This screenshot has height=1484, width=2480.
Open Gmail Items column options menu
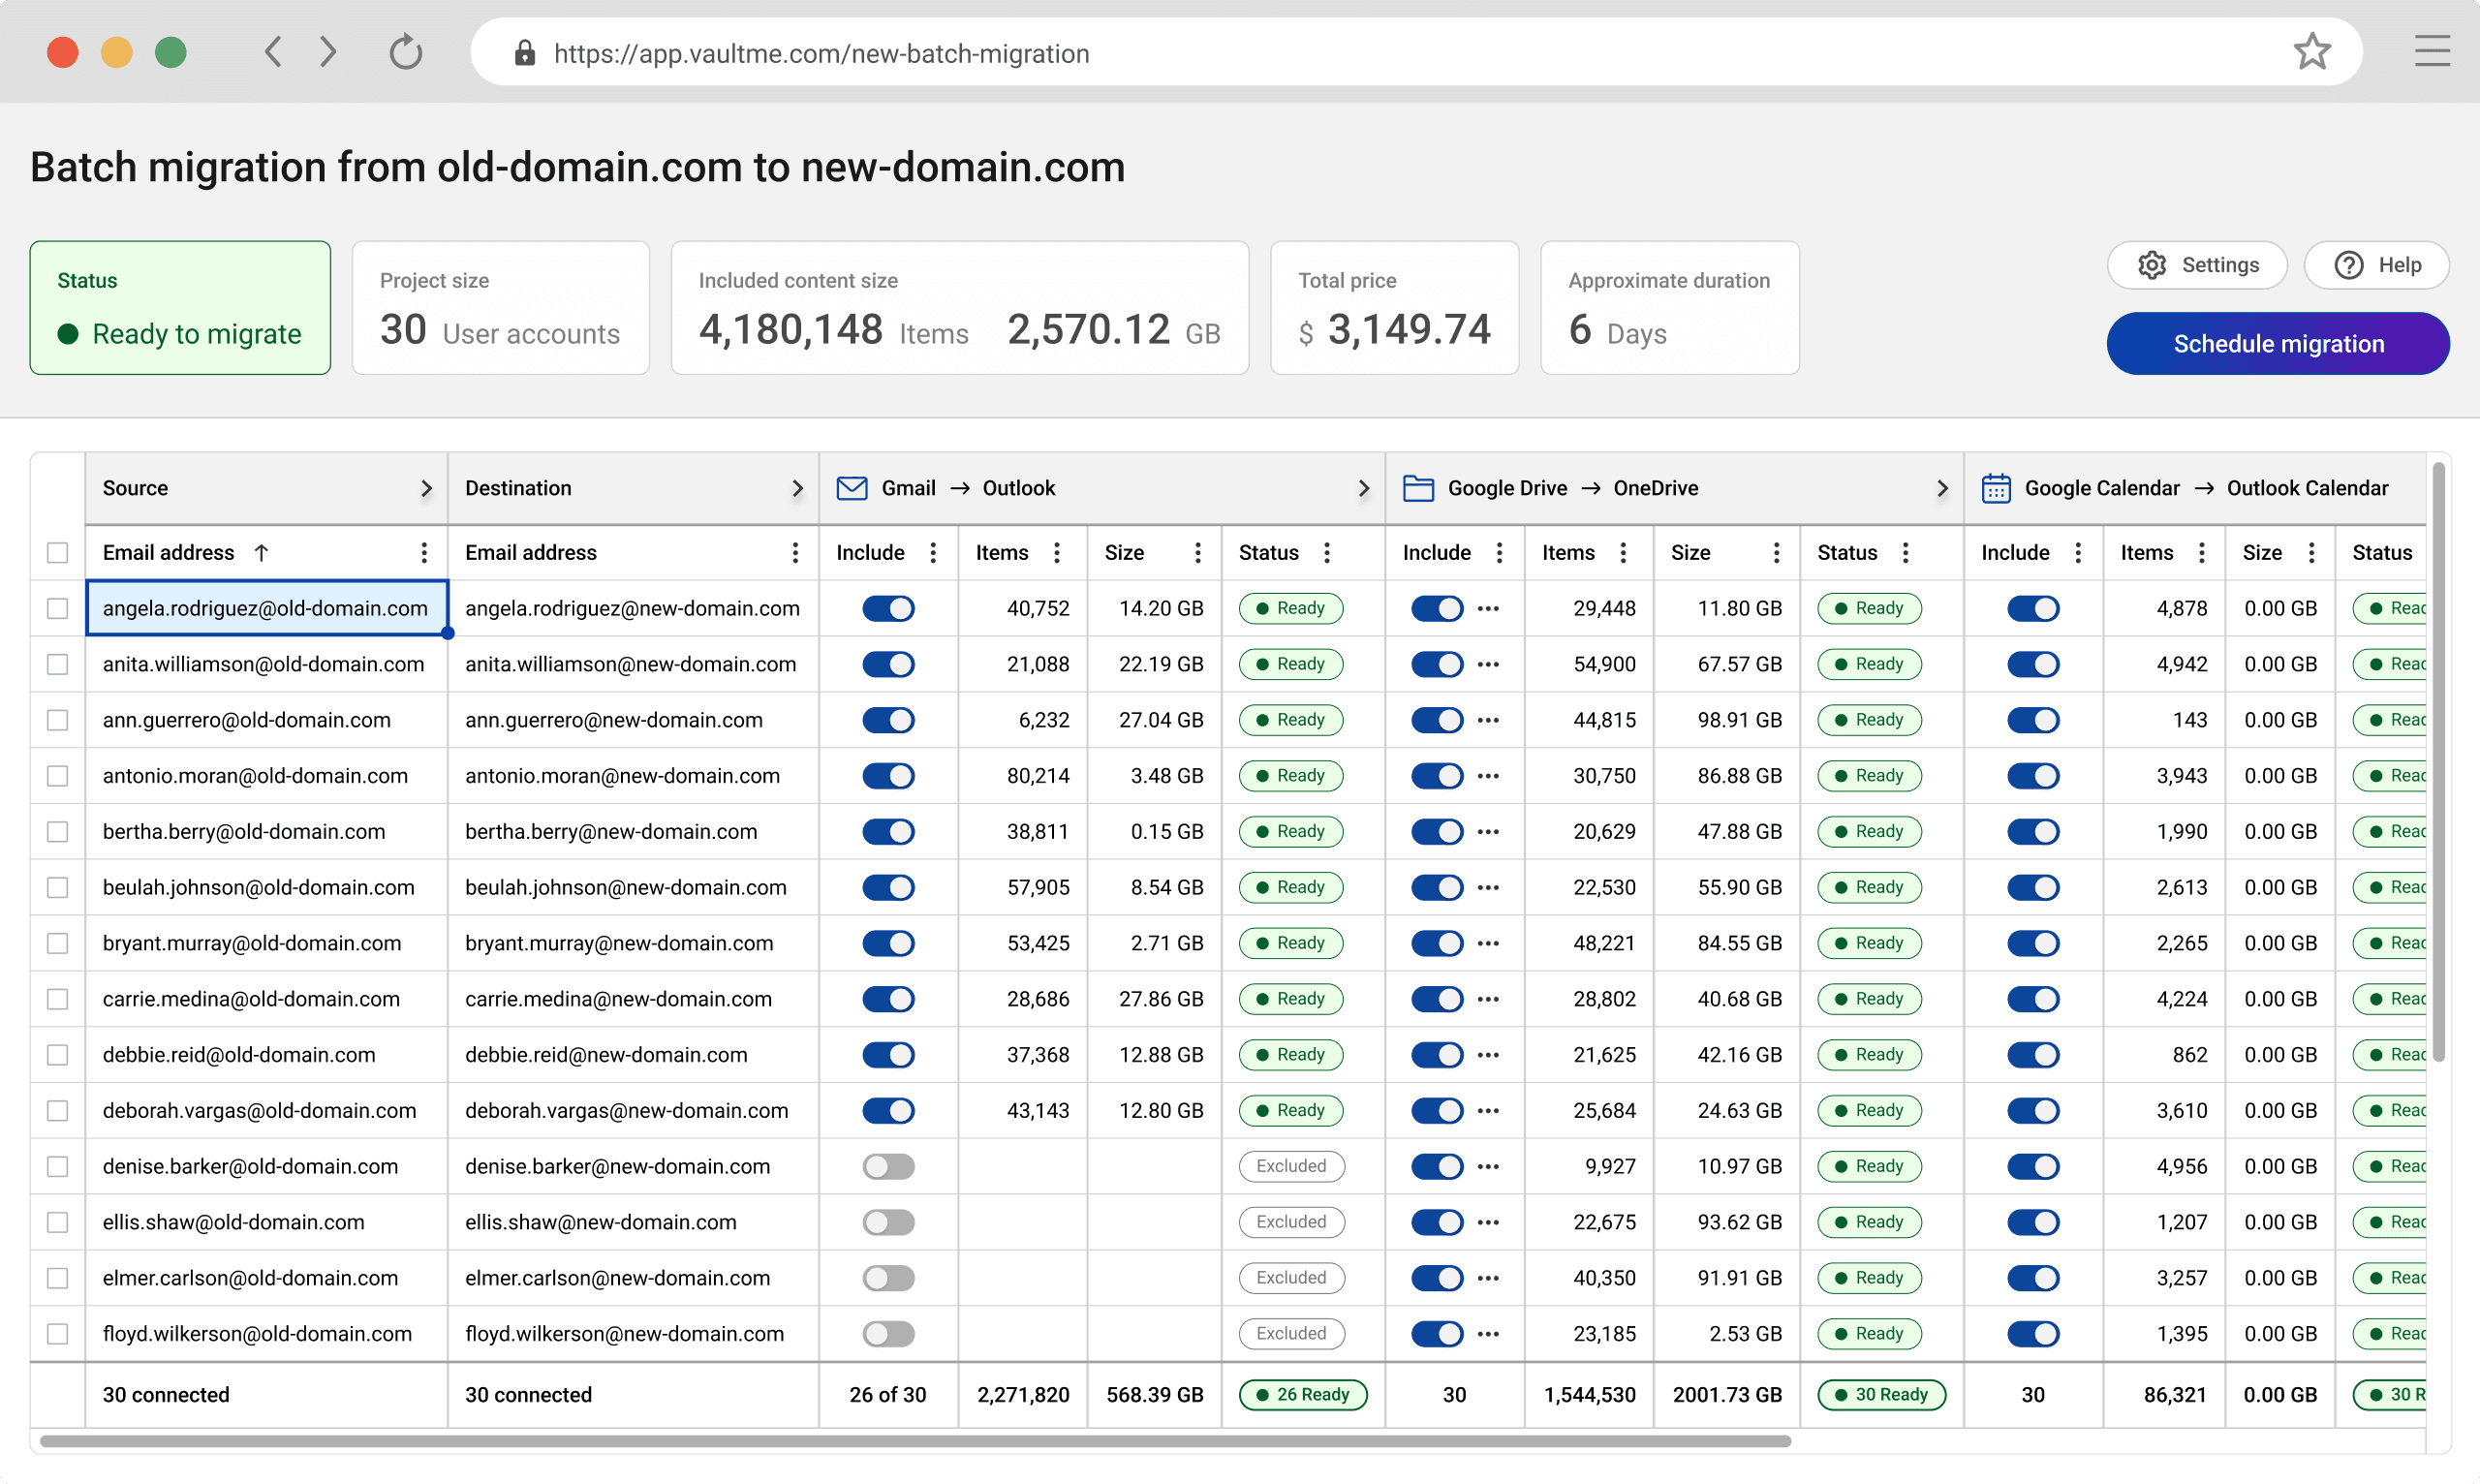coord(1057,553)
